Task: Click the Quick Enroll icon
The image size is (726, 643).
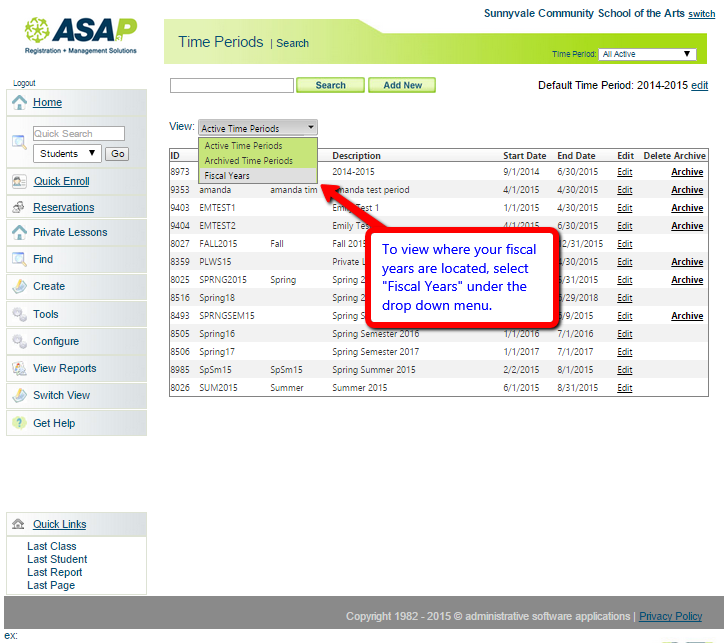Action: pyautogui.click(x=19, y=181)
